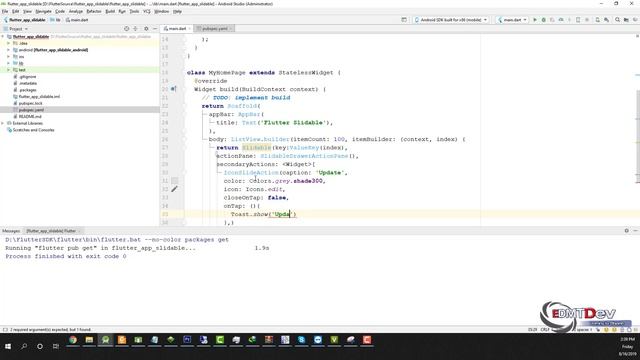Image resolution: width=640 pixels, height=360 pixels.
Task: Click the editor vertical scrollbar
Action: [x=638, y=137]
